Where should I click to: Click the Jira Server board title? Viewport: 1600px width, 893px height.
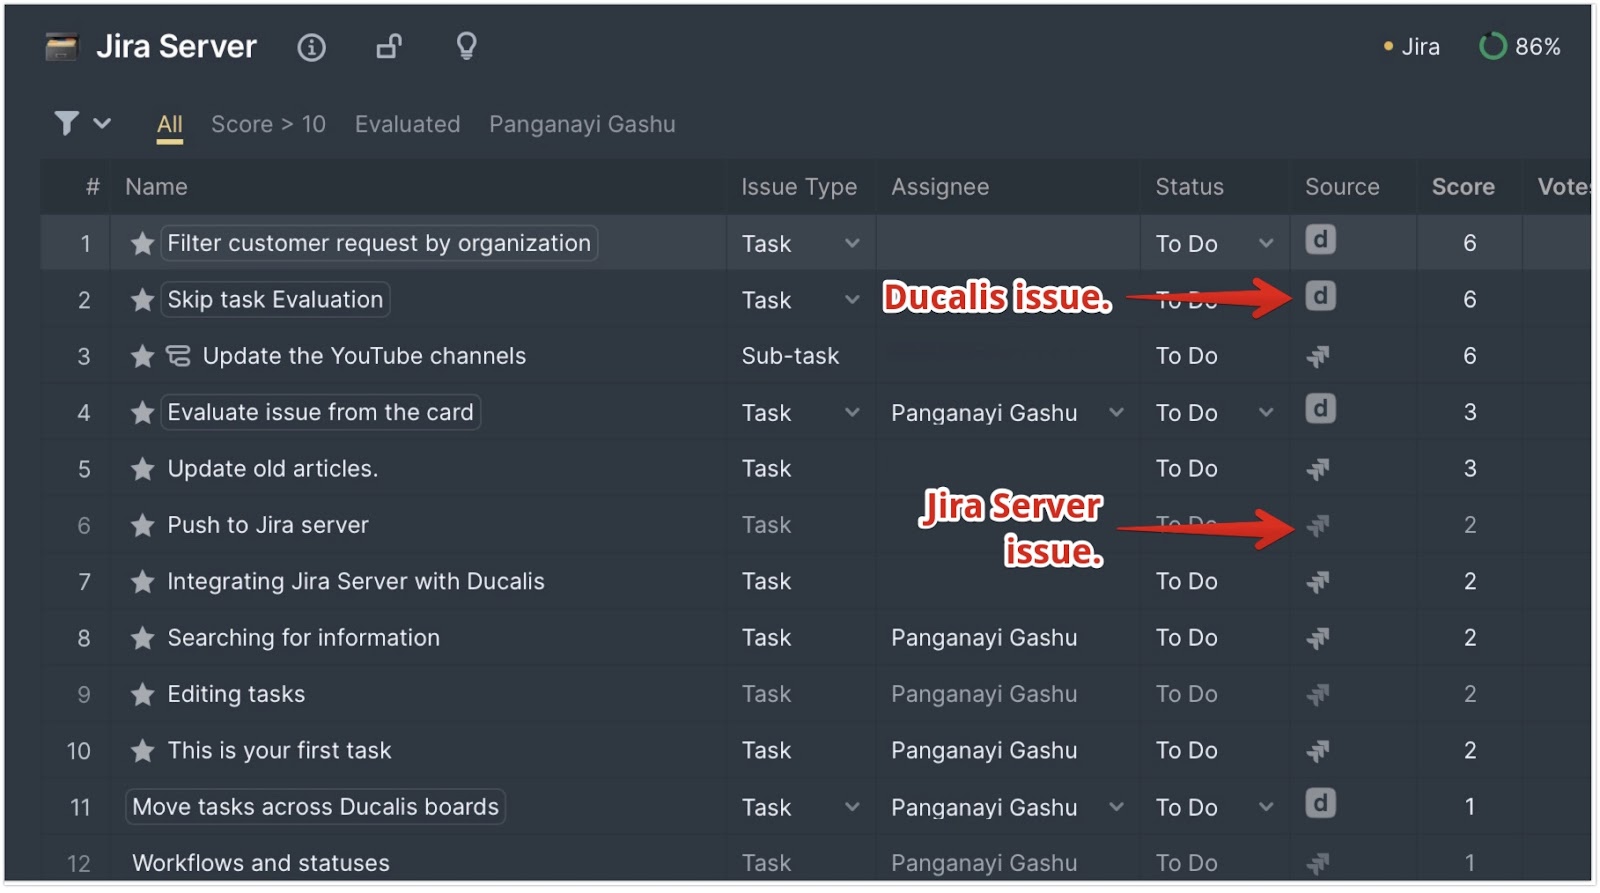point(177,47)
